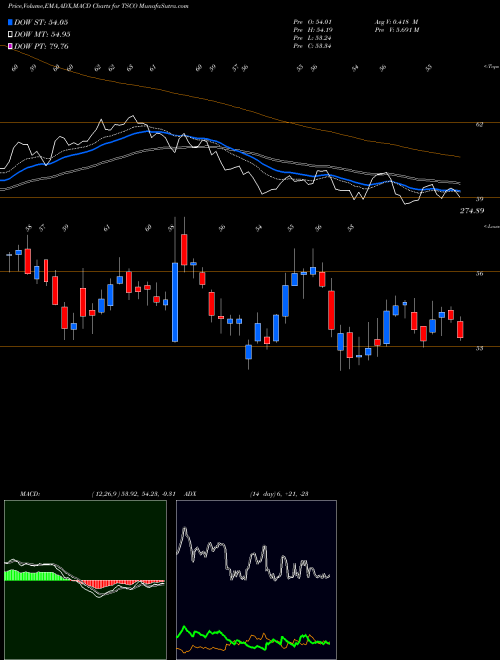
Task: Click the 62 price level label
Action: [479, 125]
